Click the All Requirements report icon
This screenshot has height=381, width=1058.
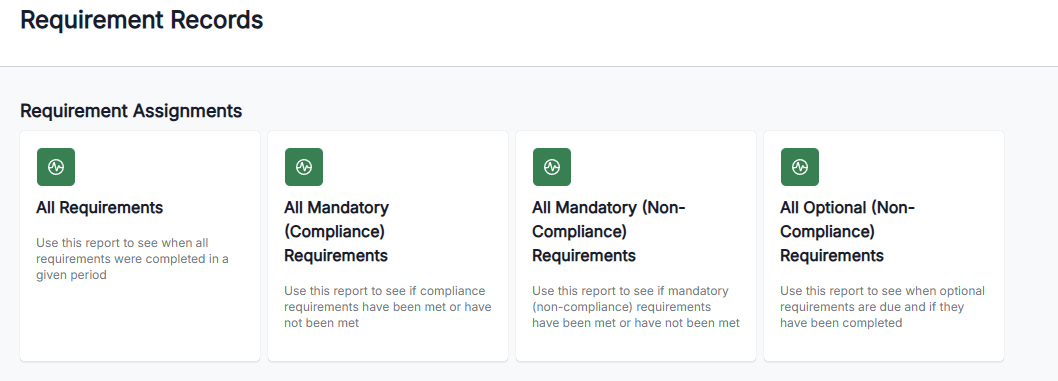pyautogui.click(x=56, y=167)
